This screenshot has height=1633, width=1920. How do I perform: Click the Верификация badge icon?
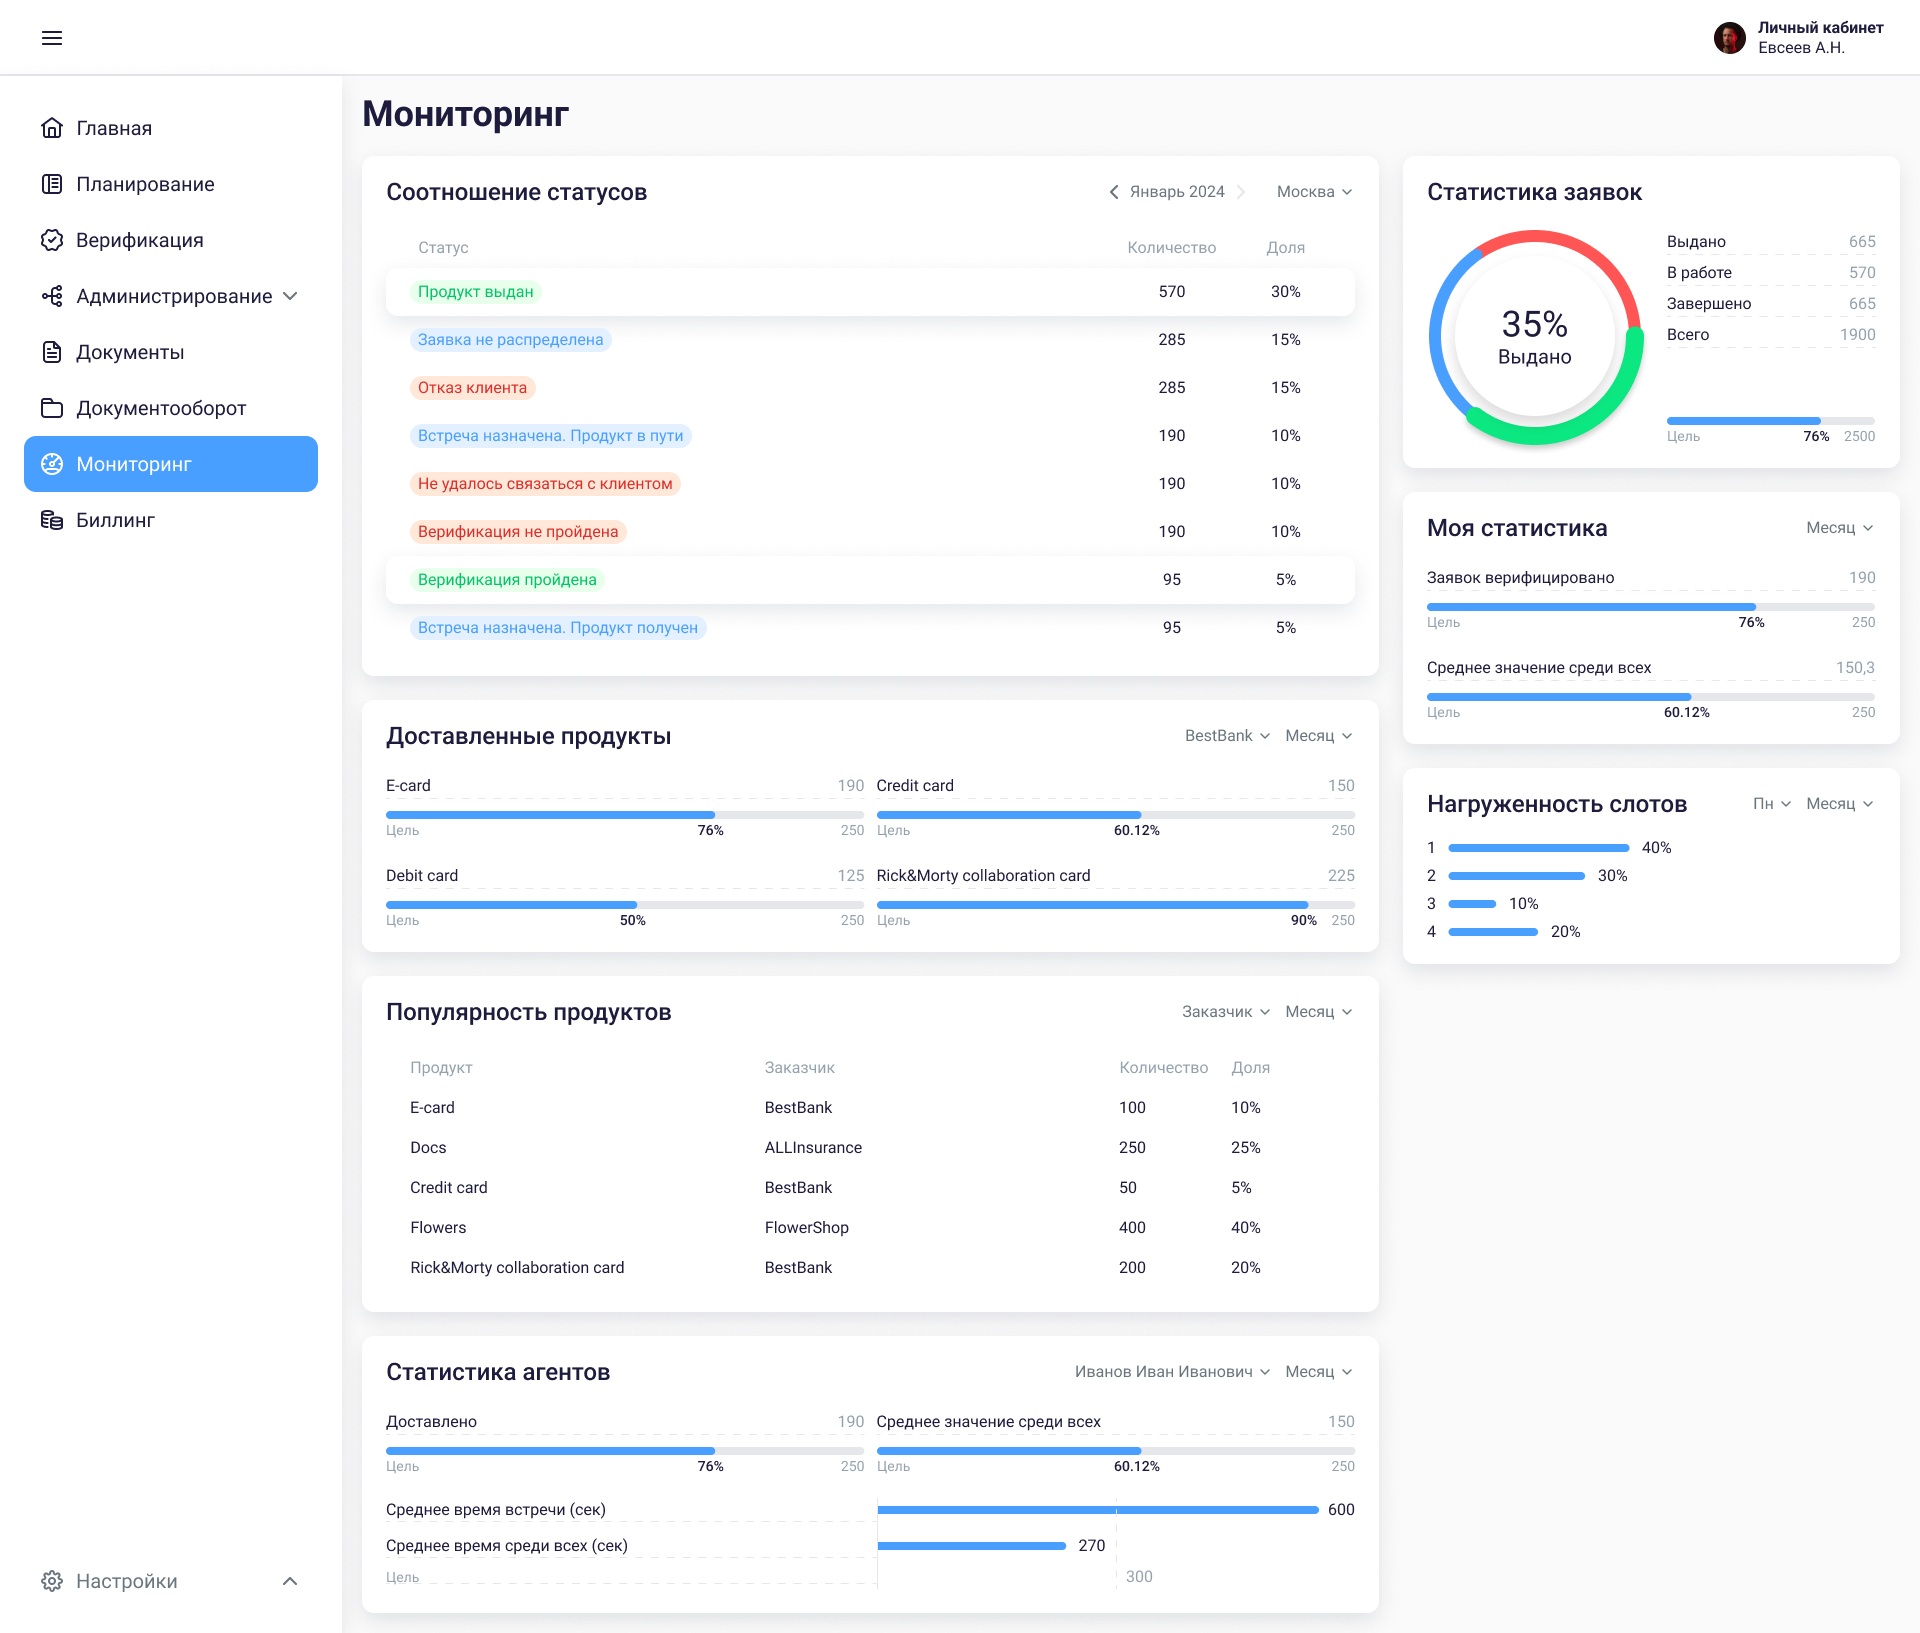tap(52, 240)
